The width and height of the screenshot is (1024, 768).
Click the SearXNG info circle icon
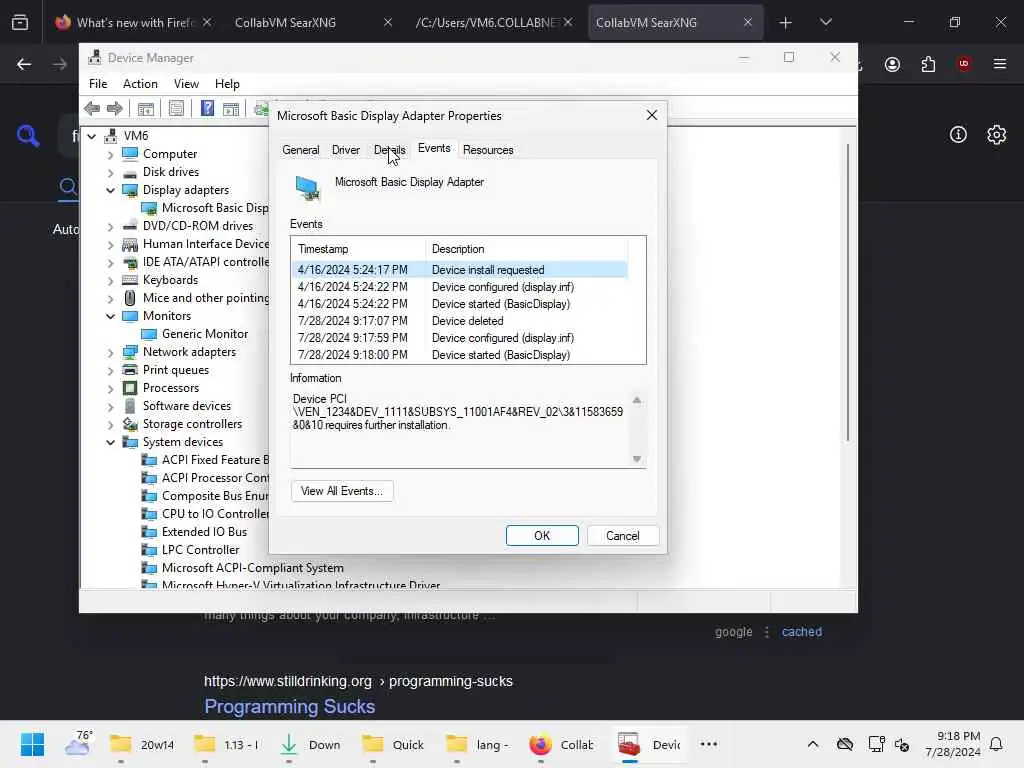click(958, 135)
